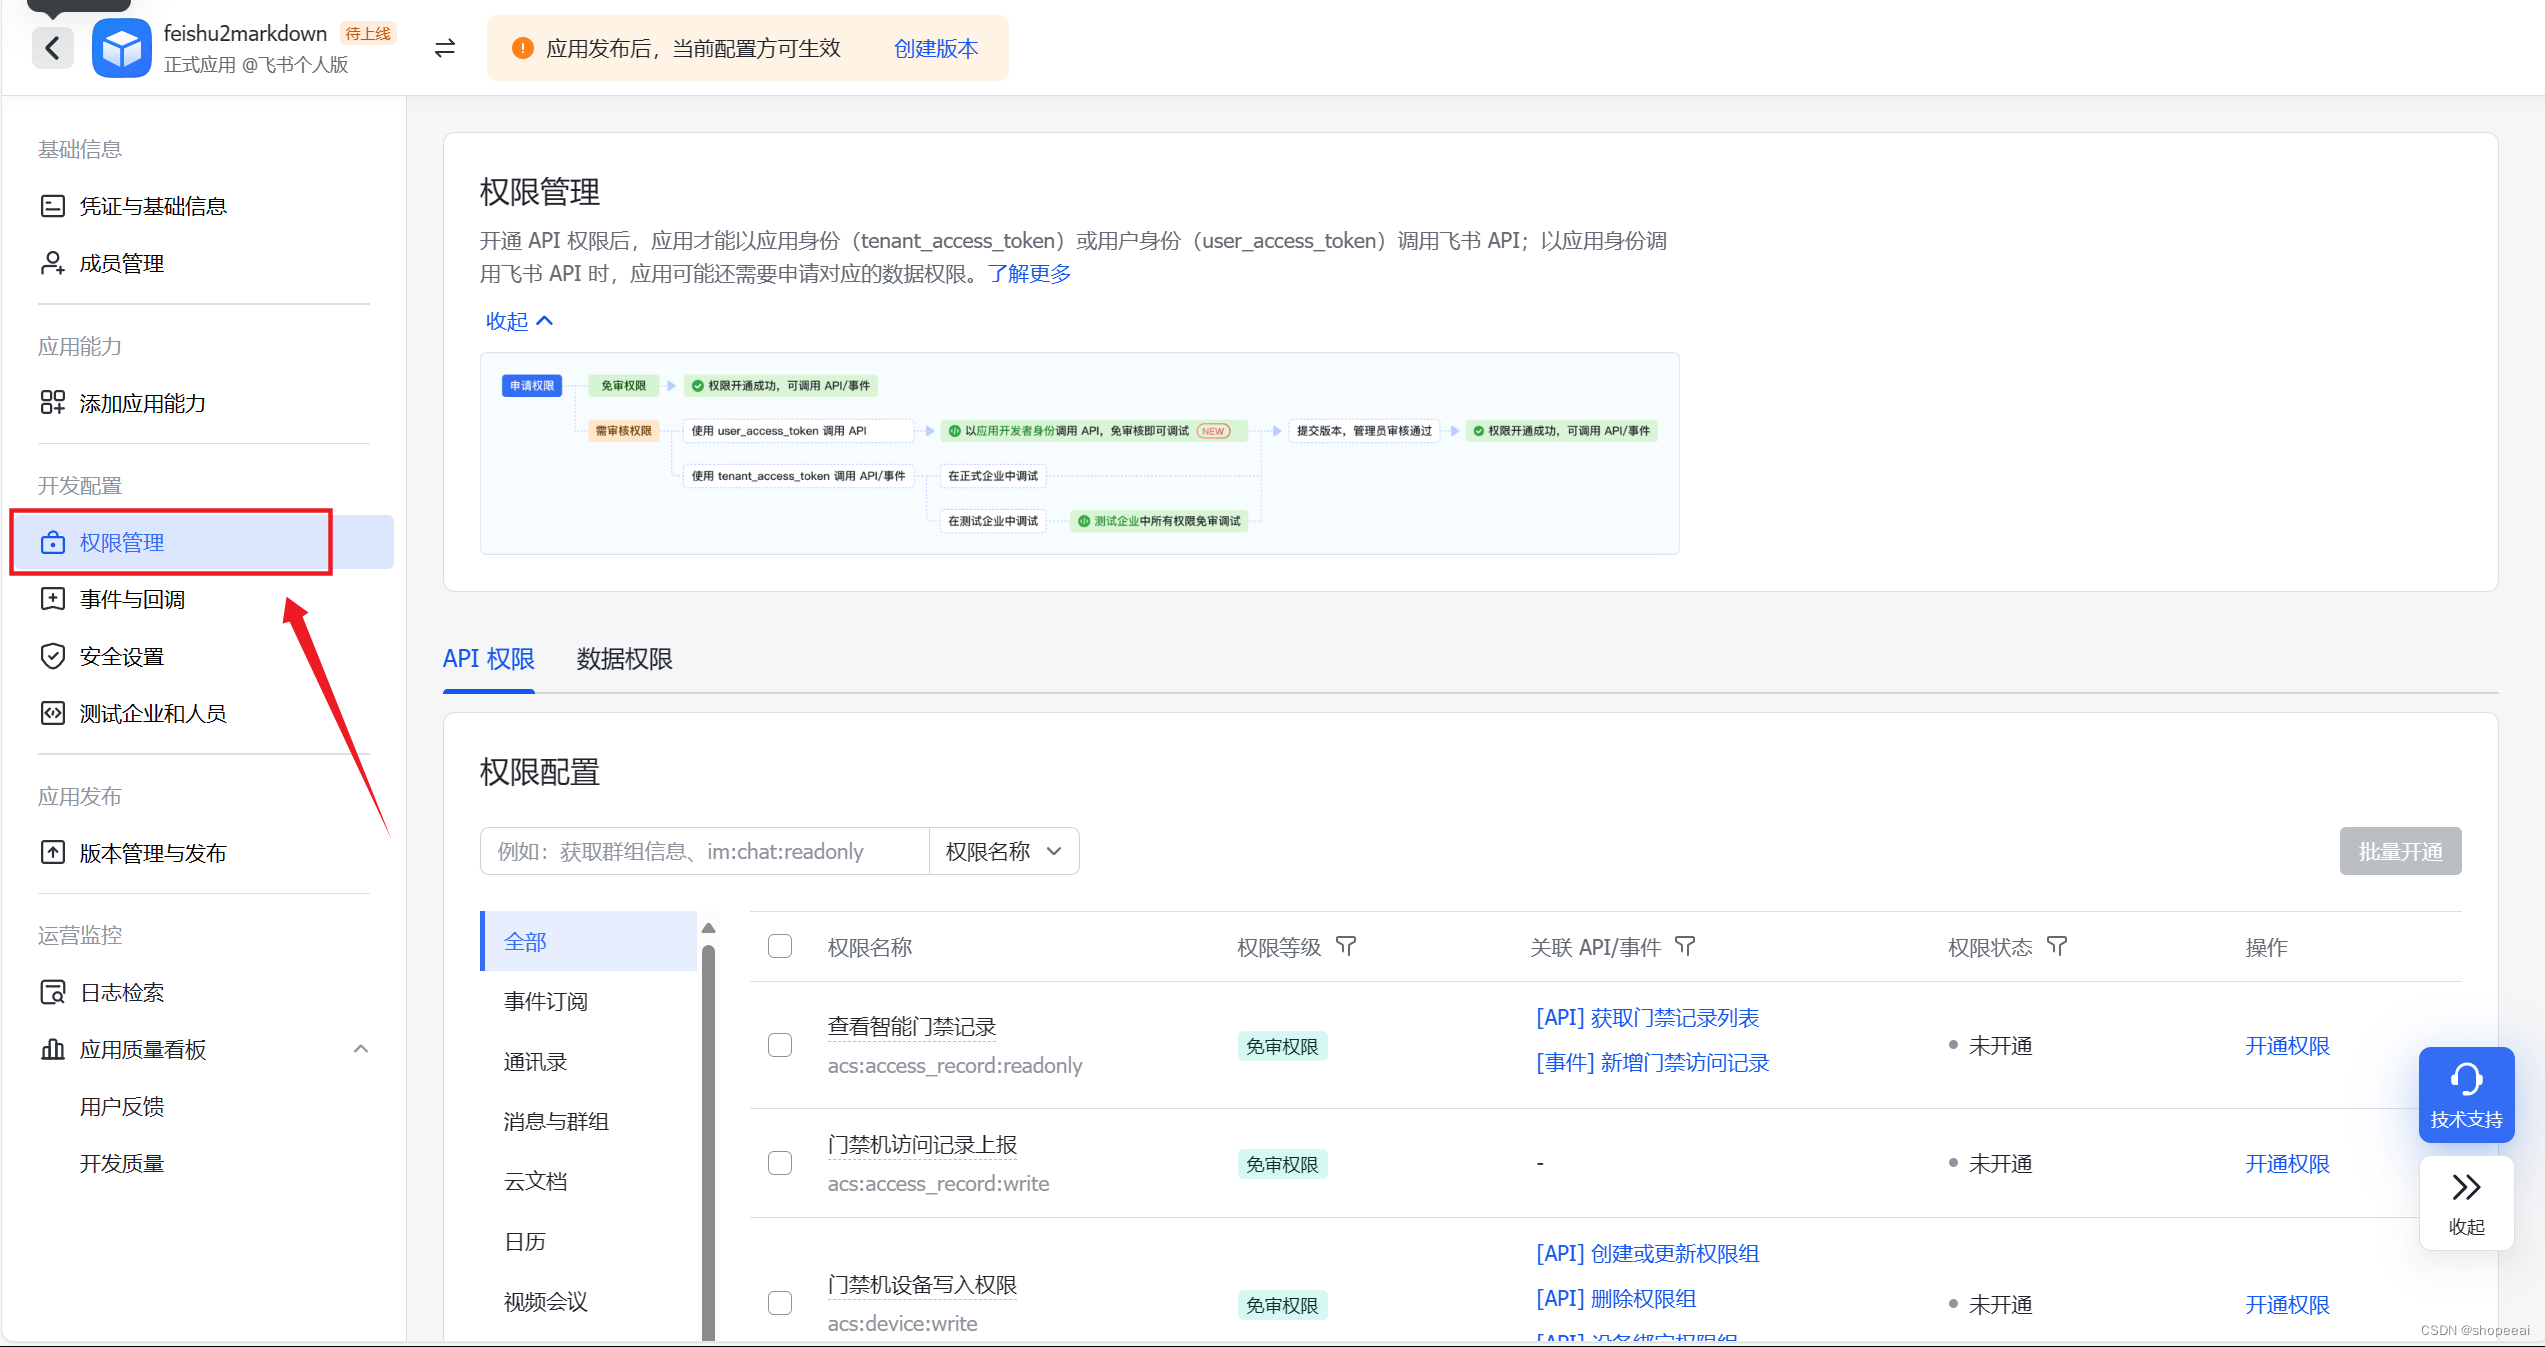
Task: Open 技术支持 headset support widget
Action: (2465, 1095)
